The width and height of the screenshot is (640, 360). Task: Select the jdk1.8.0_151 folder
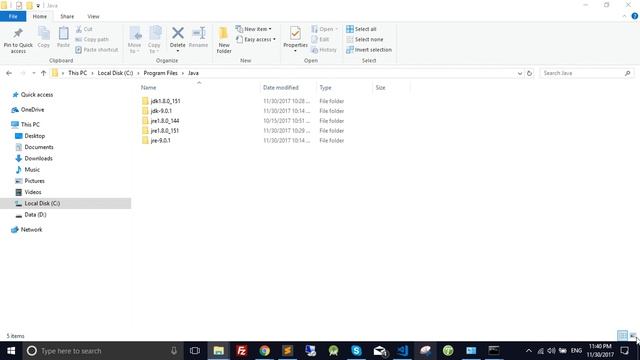pos(165,101)
